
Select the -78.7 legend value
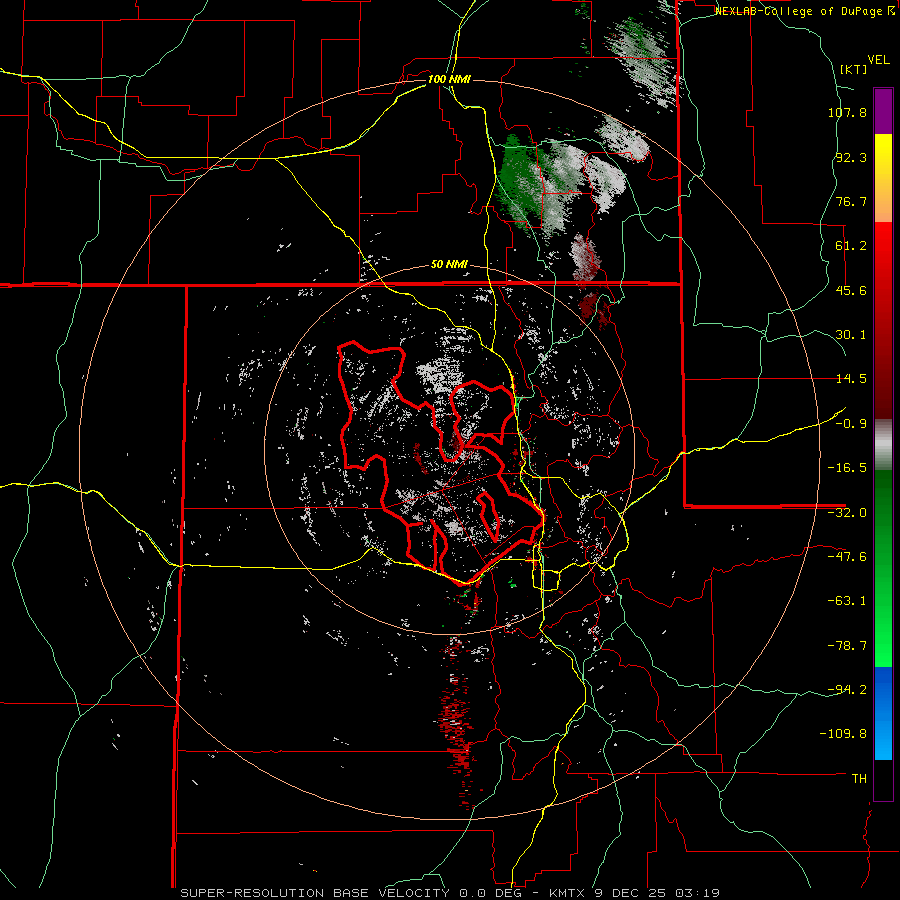(x=847, y=646)
